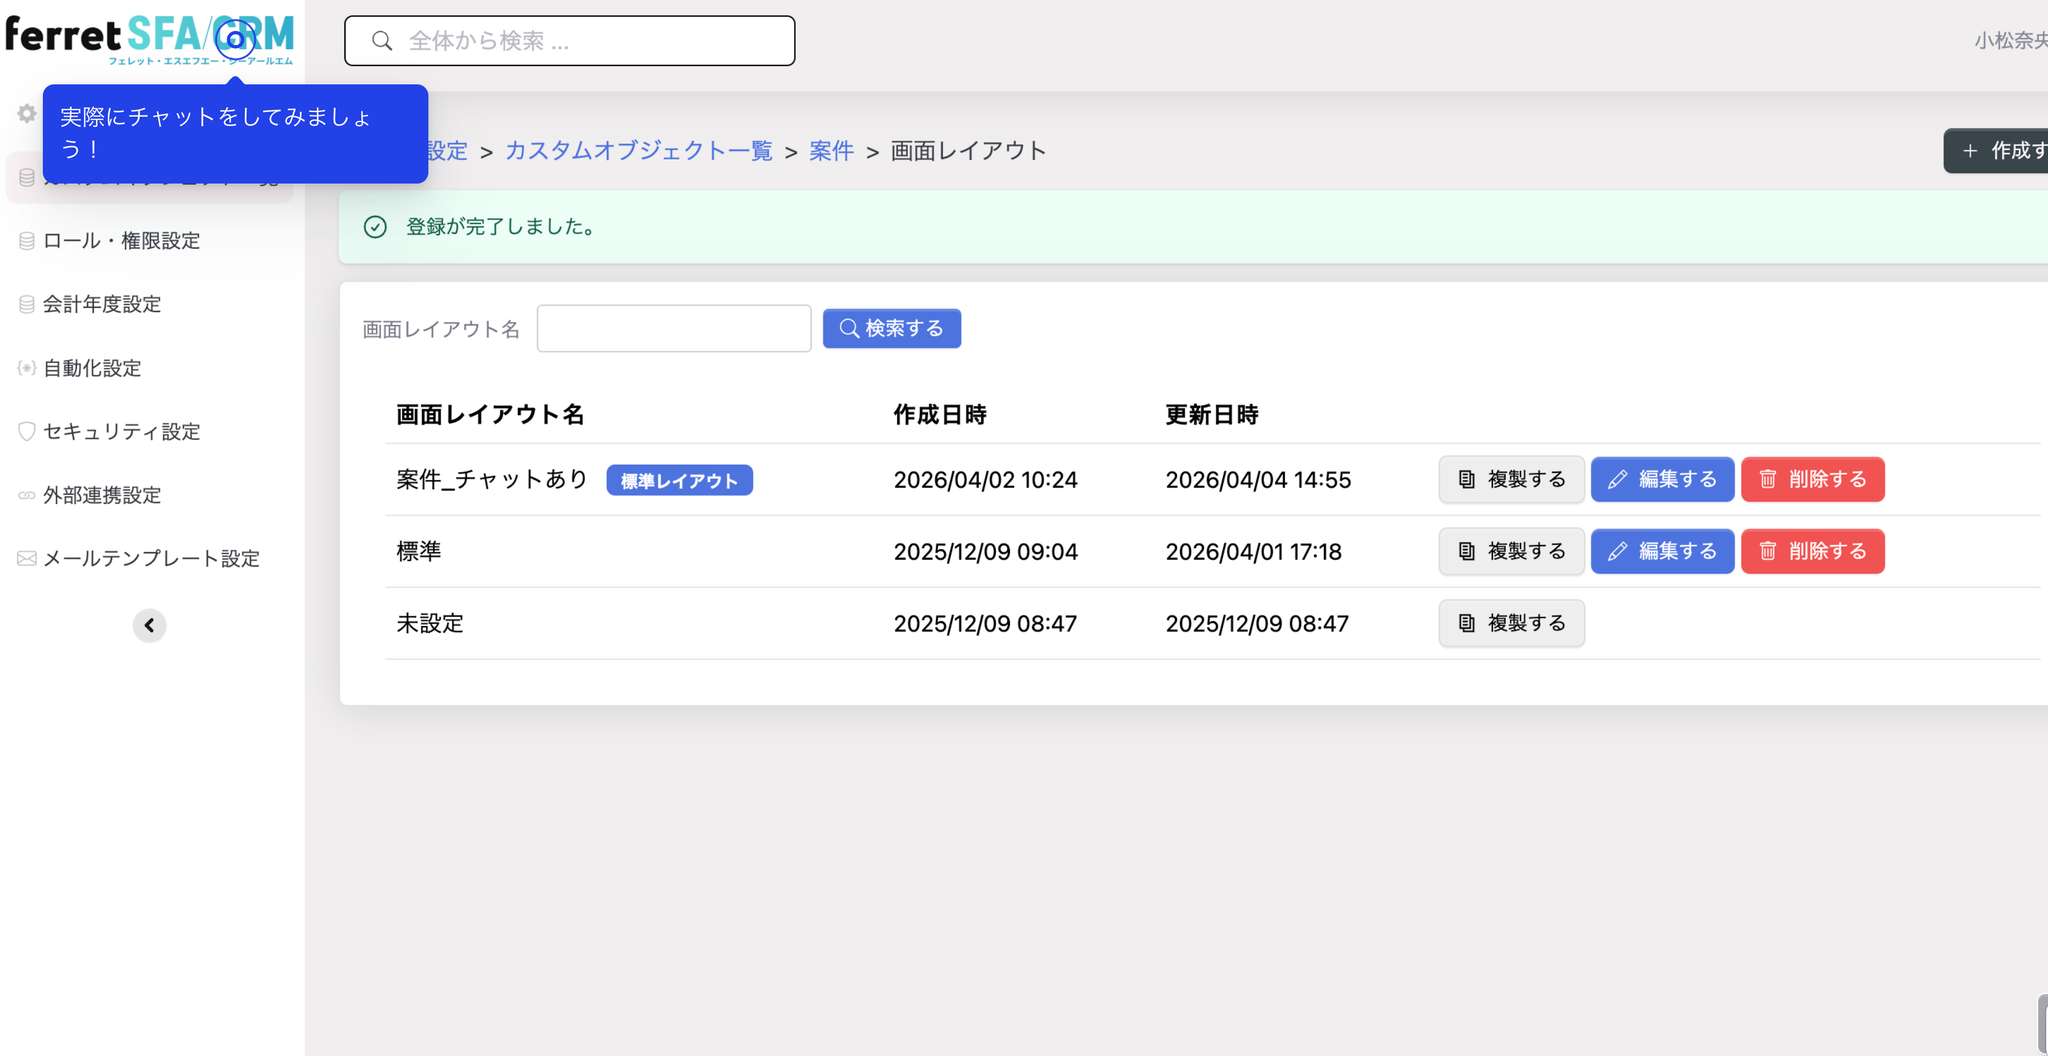Click the link icon beside 外部連携設定

point(27,495)
